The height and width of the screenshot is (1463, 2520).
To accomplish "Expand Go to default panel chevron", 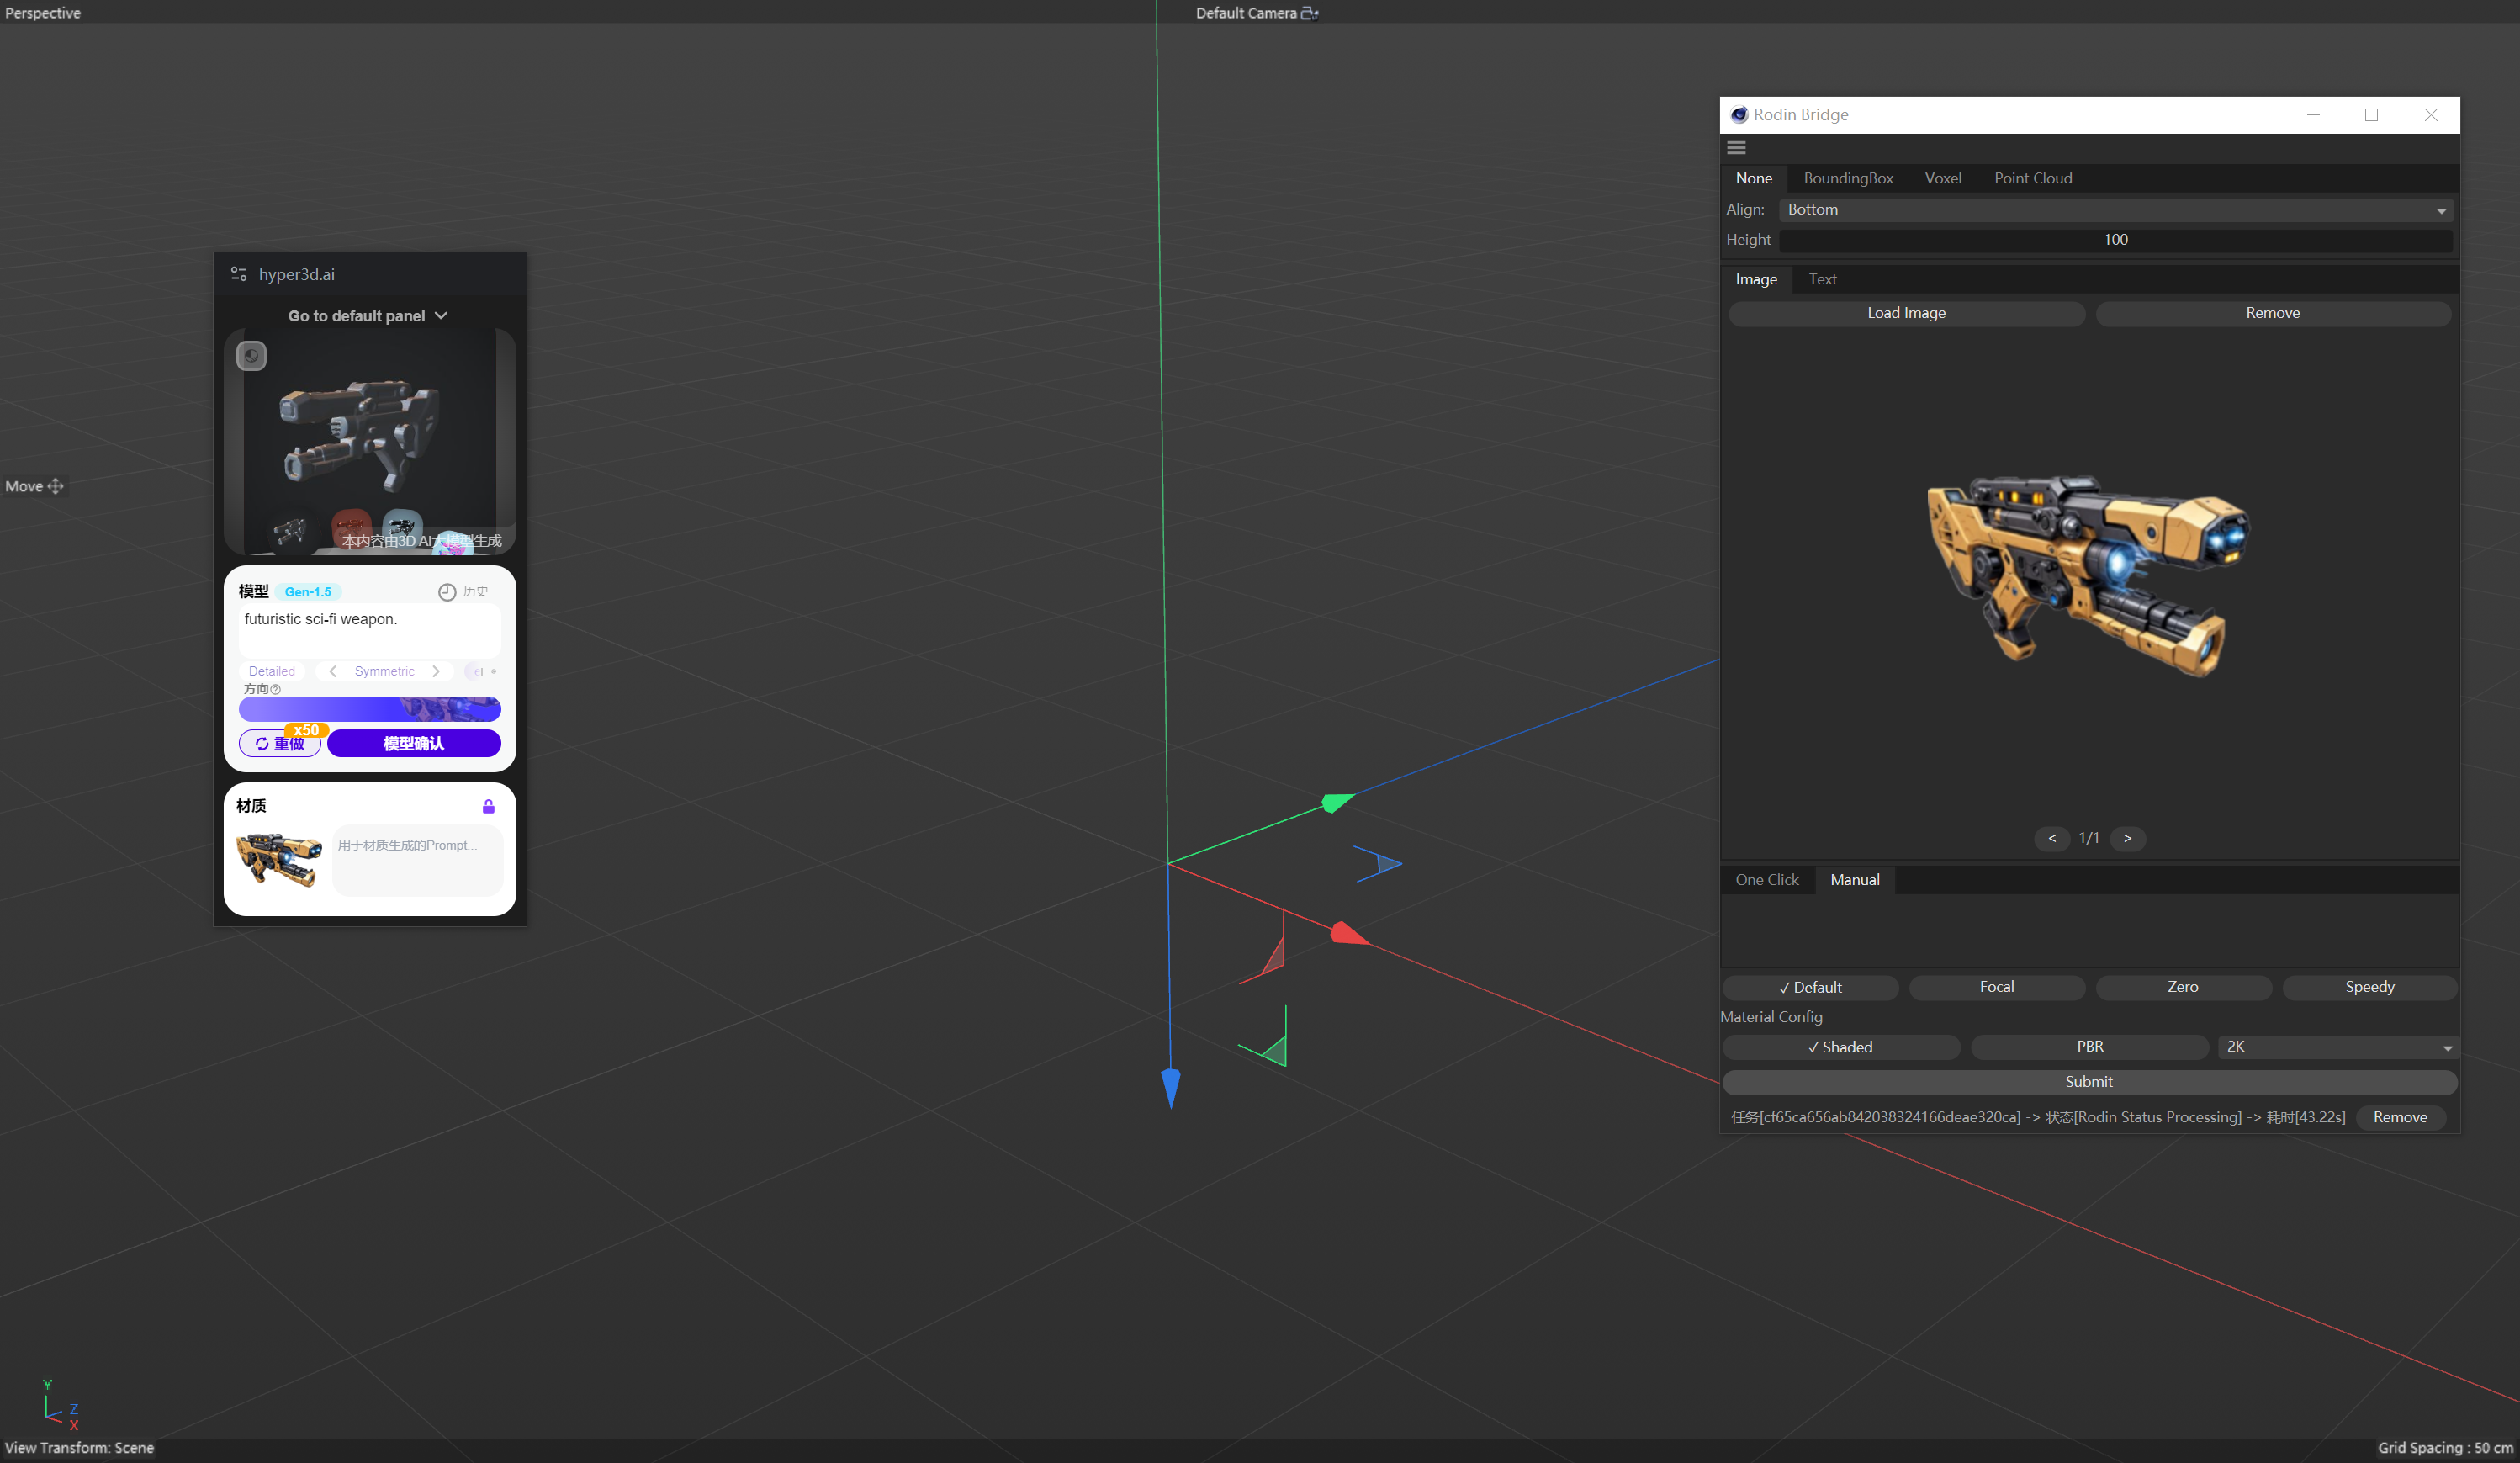I will point(441,316).
